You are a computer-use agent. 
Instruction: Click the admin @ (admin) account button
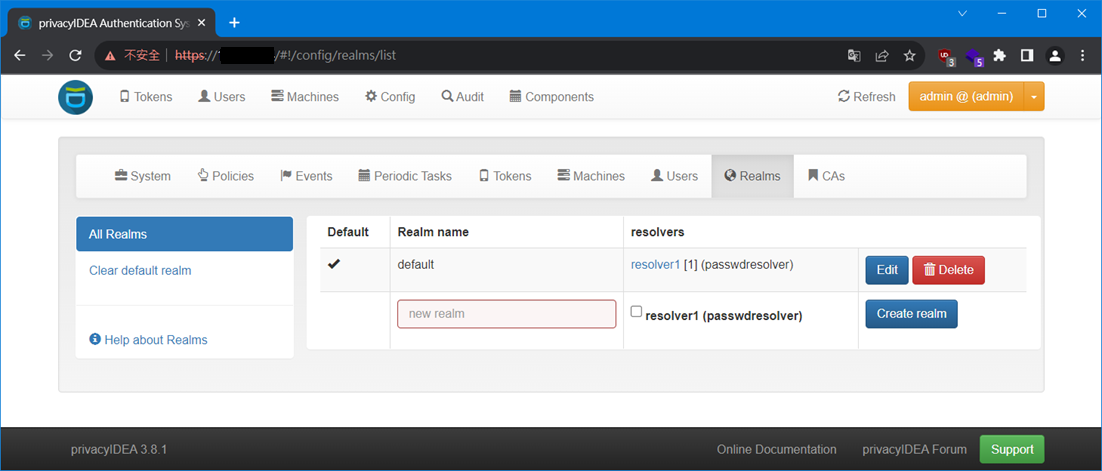pyautogui.click(x=966, y=97)
